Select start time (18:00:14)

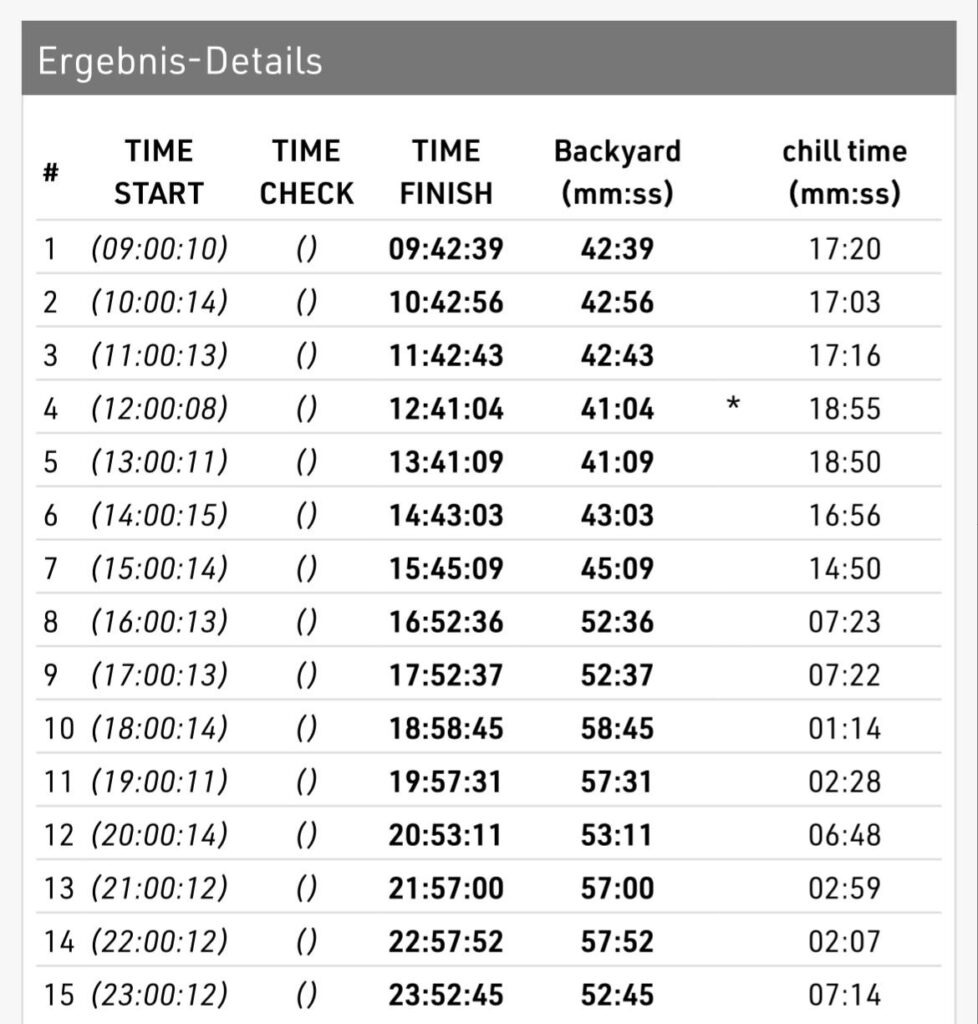click(x=159, y=728)
